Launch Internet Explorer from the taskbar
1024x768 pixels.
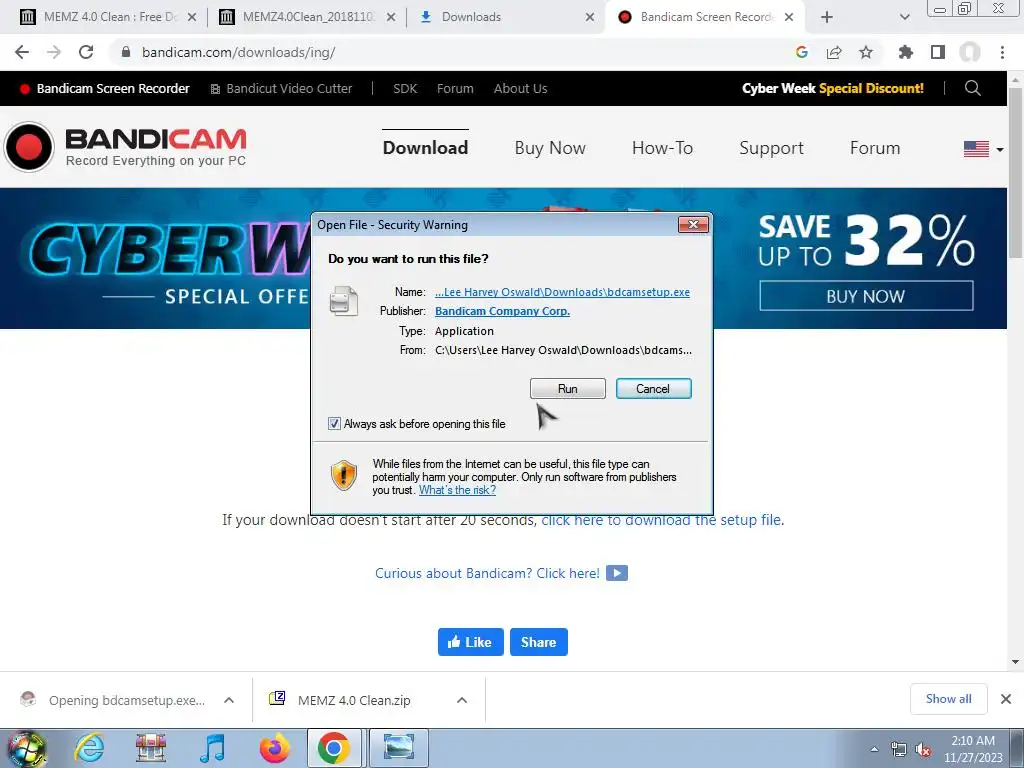(x=89, y=748)
